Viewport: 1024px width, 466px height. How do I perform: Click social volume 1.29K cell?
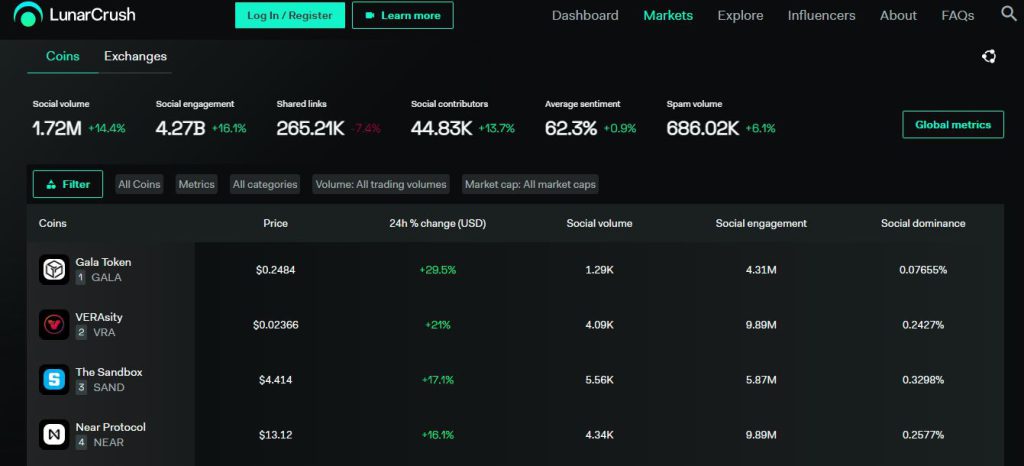600,270
